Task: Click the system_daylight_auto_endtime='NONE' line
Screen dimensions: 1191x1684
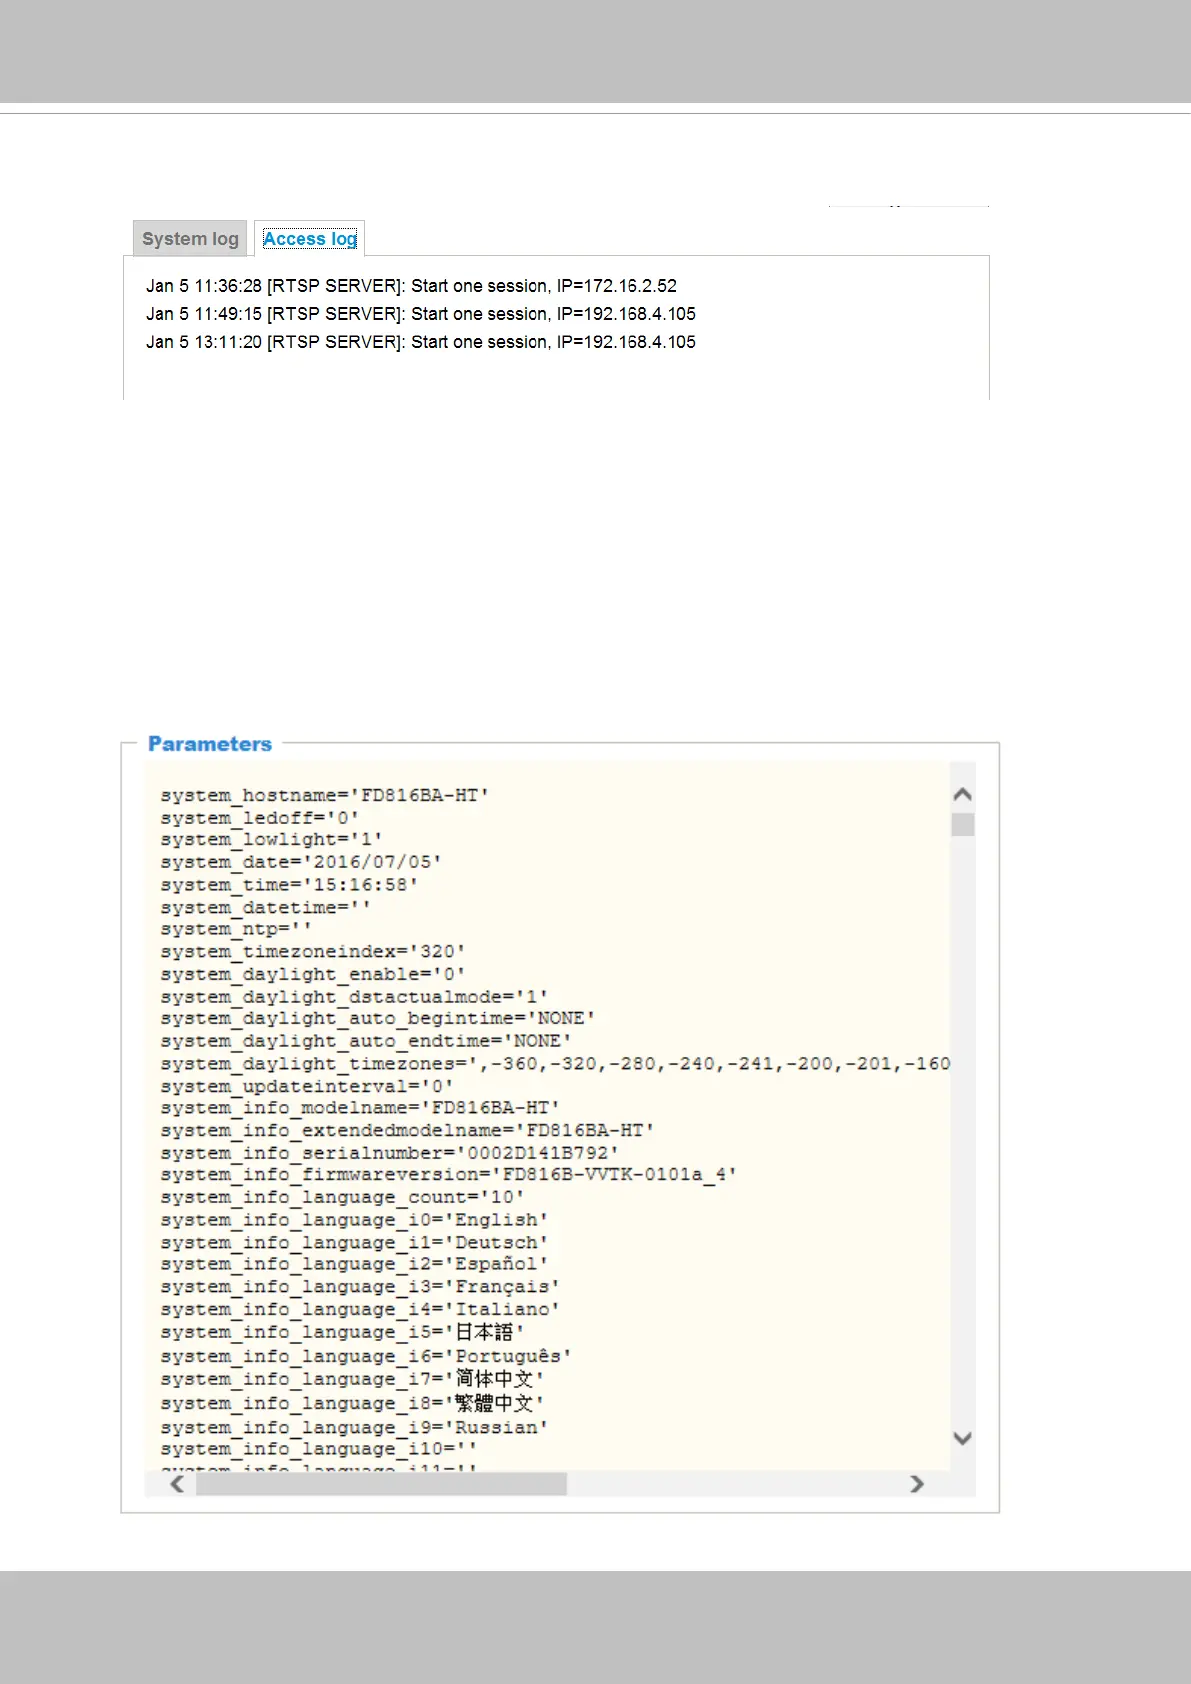Action: (x=366, y=1041)
